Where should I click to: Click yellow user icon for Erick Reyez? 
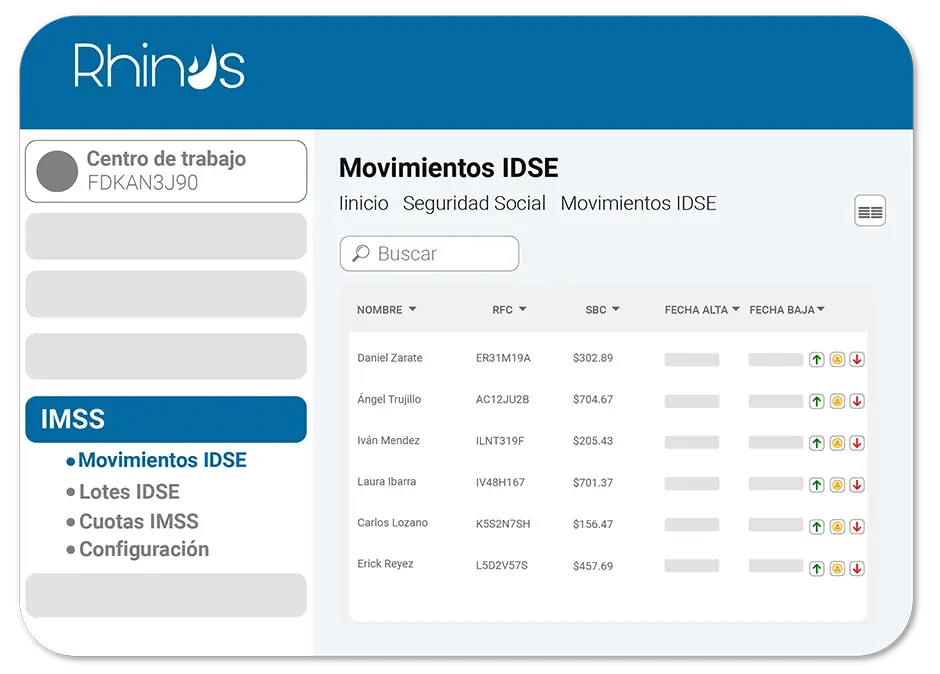click(837, 568)
